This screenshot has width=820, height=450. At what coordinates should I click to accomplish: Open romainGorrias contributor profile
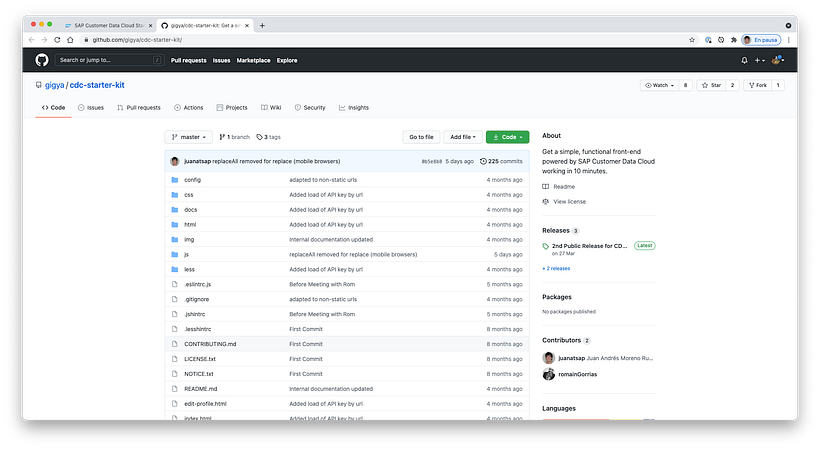point(577,374)
